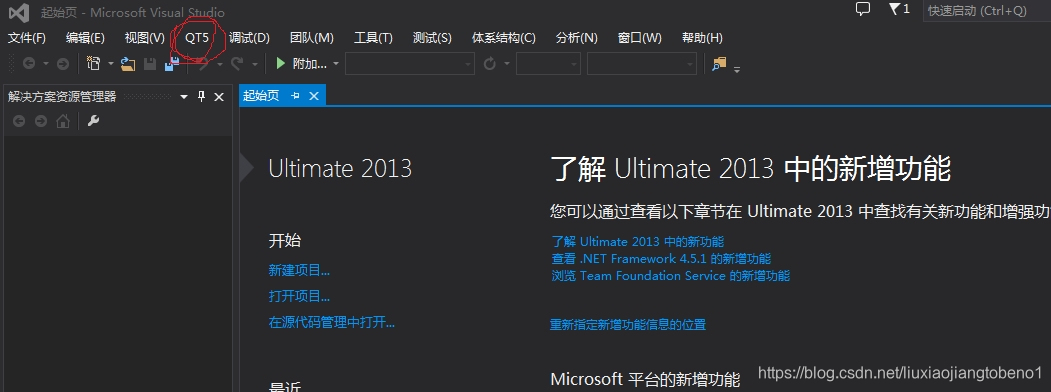Click the green 附加... start button
The image size is (1051, 392).
point(301,64)
